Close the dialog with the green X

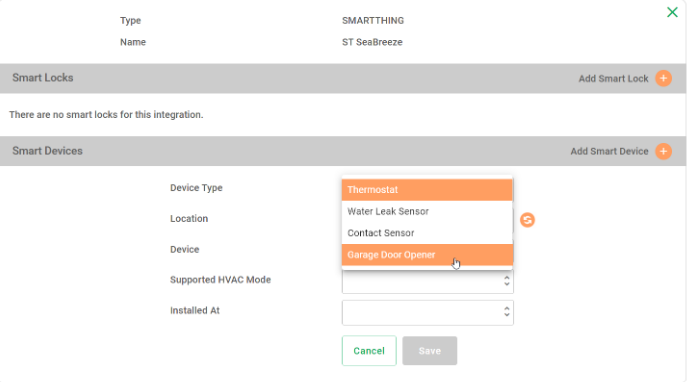click(x=672, y=12)
